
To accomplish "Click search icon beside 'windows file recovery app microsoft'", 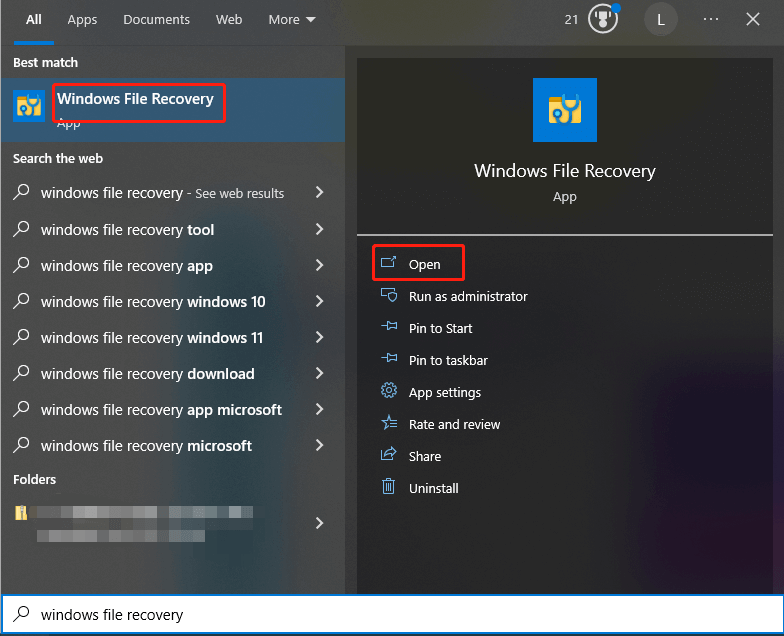I will click(21, 409).
